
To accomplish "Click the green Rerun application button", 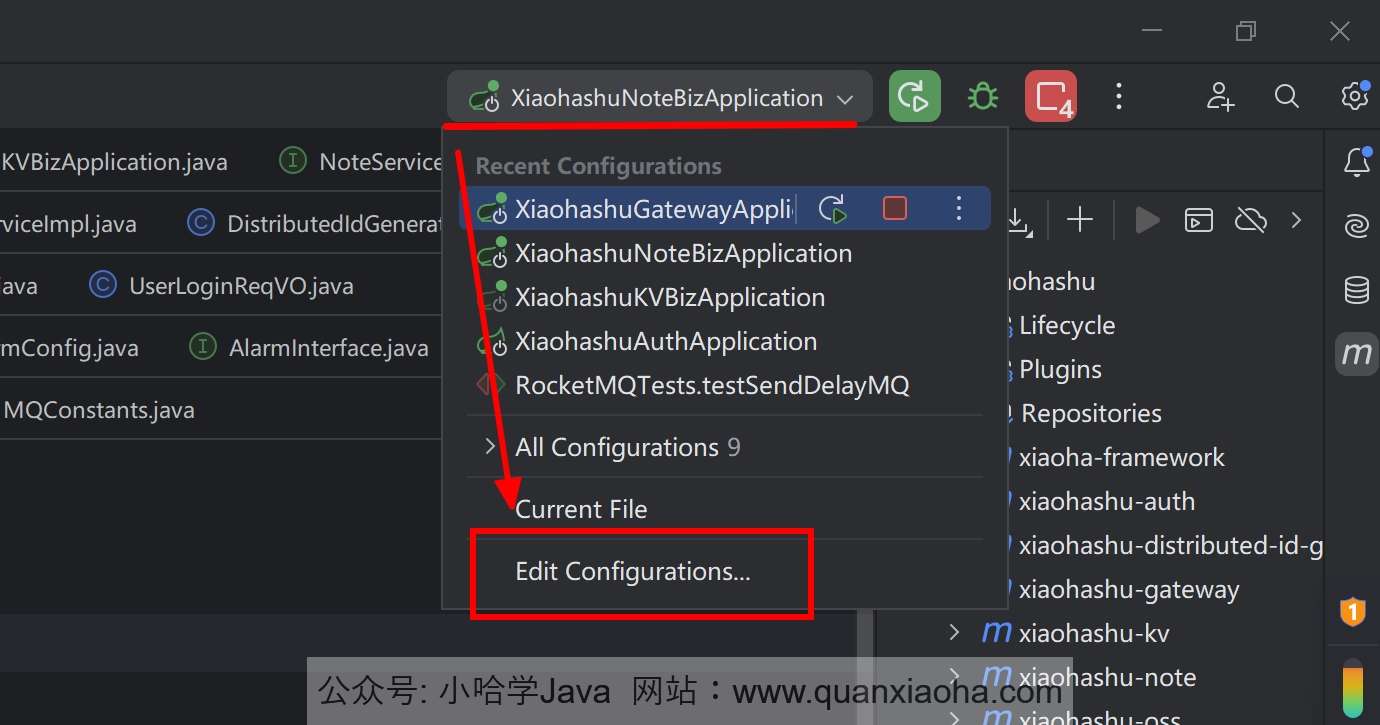I will pos(914,97).
